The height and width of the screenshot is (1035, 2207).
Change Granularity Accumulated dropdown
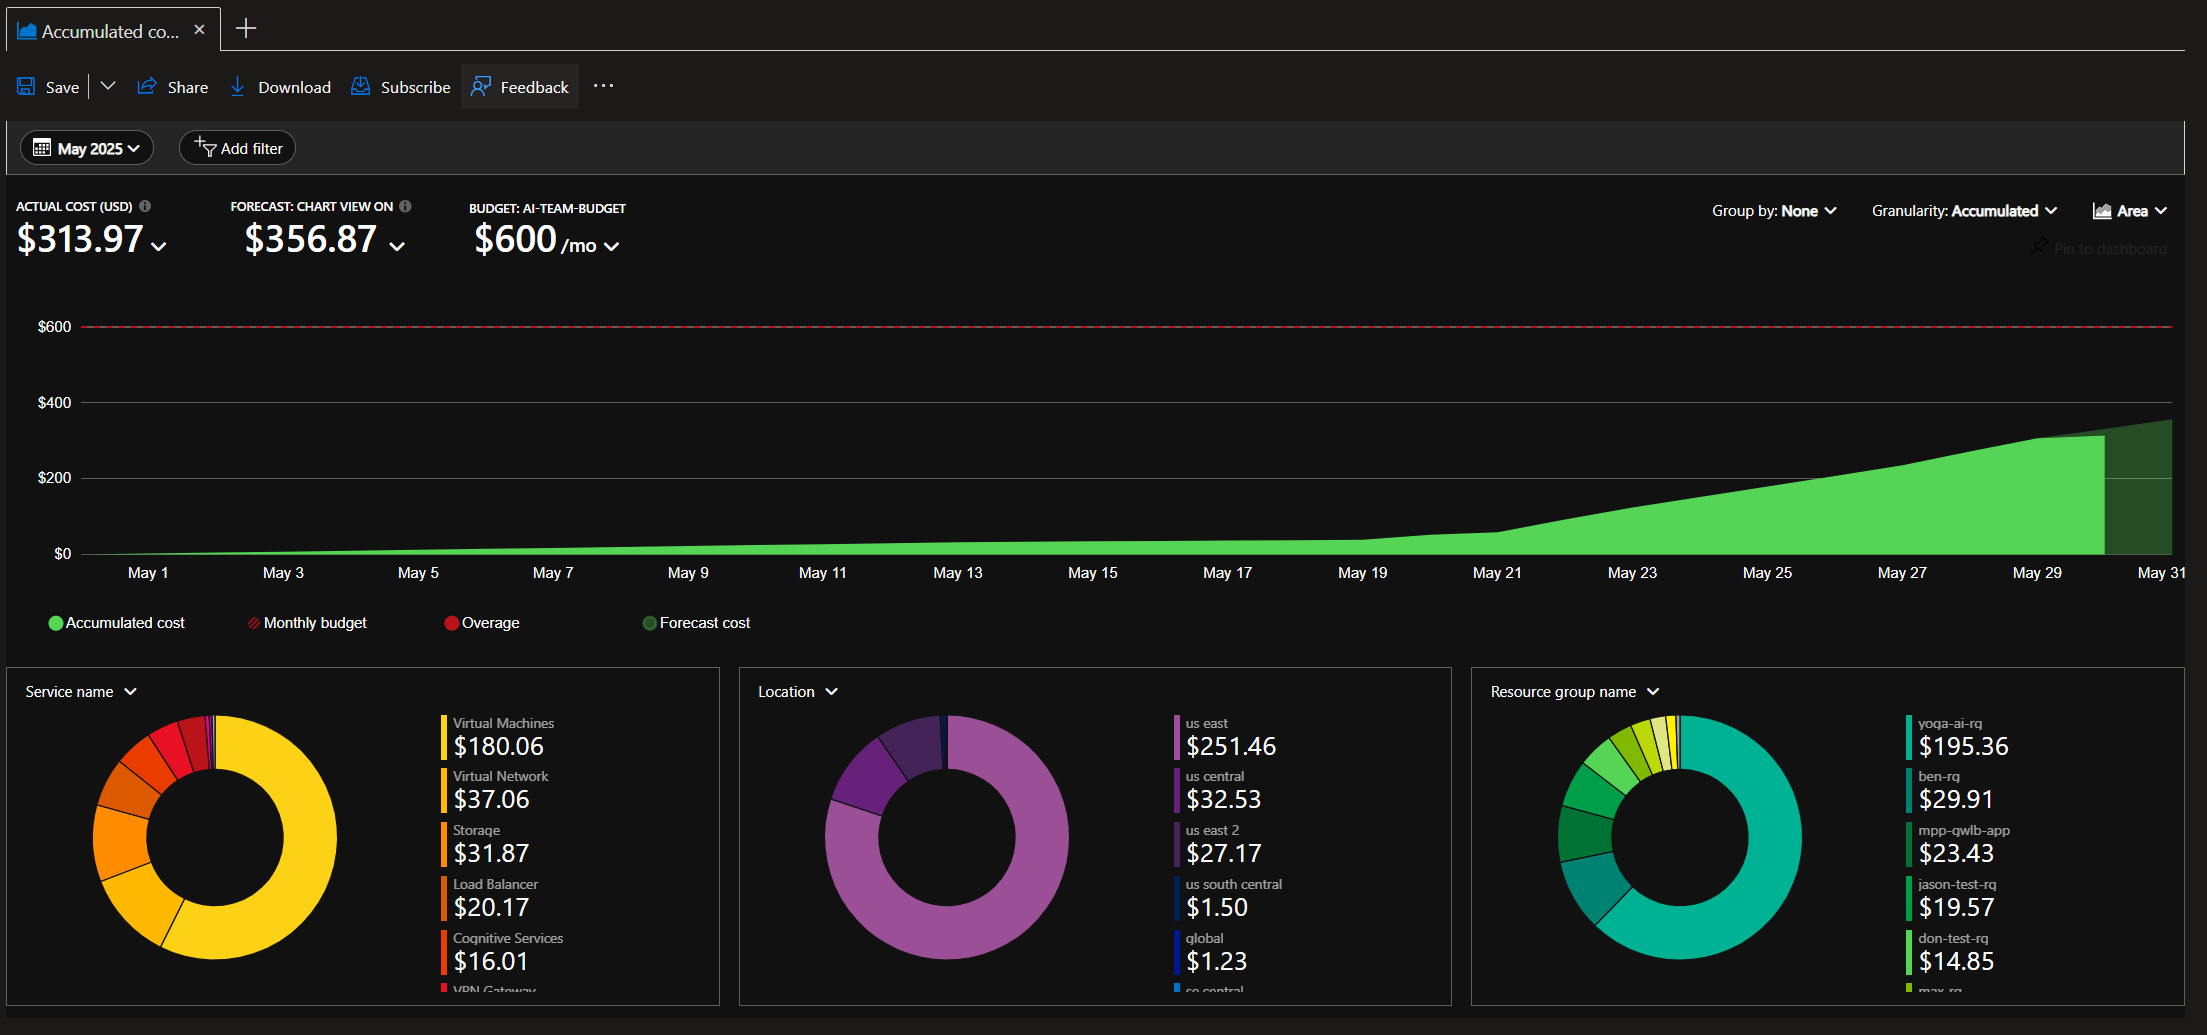coord(1964,211)
